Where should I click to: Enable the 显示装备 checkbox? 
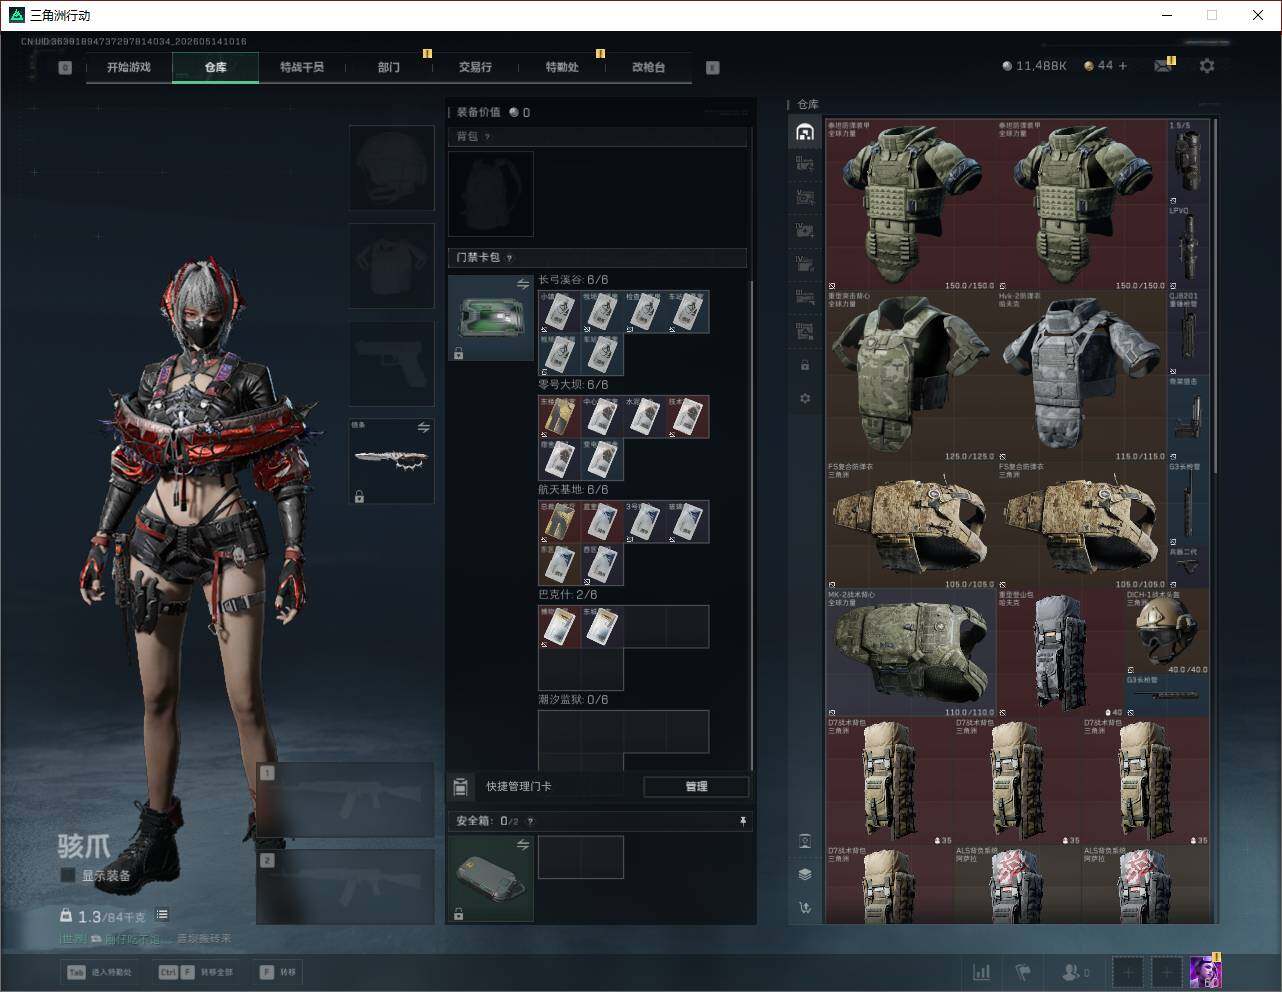[68, 875]
